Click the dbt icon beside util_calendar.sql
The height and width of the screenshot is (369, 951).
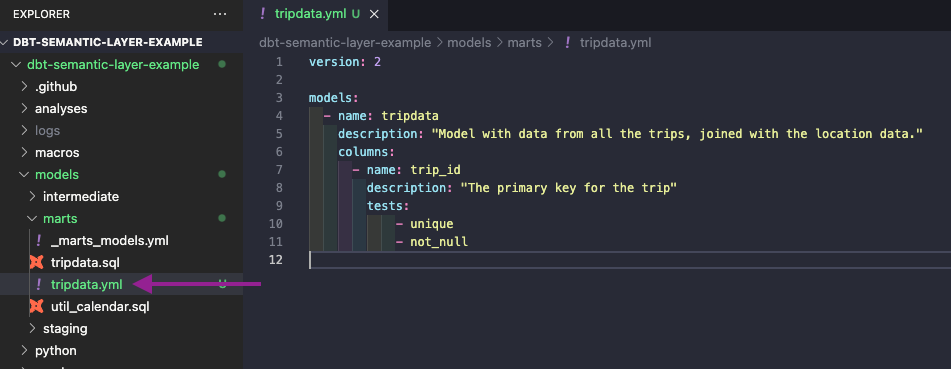pyautogui.click(x=38, y=306)
